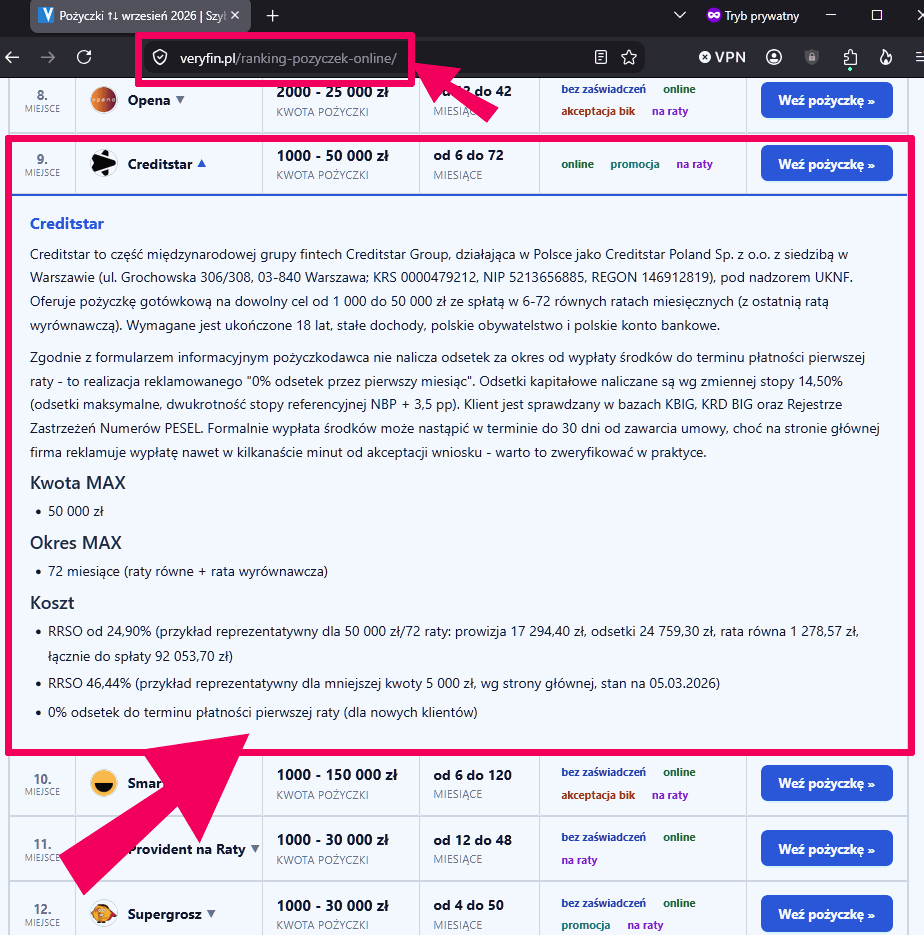The width and height of the screenshot is (924, 935).
Task: Click online tag in Provident na Raty row
Action: (679, 837)
